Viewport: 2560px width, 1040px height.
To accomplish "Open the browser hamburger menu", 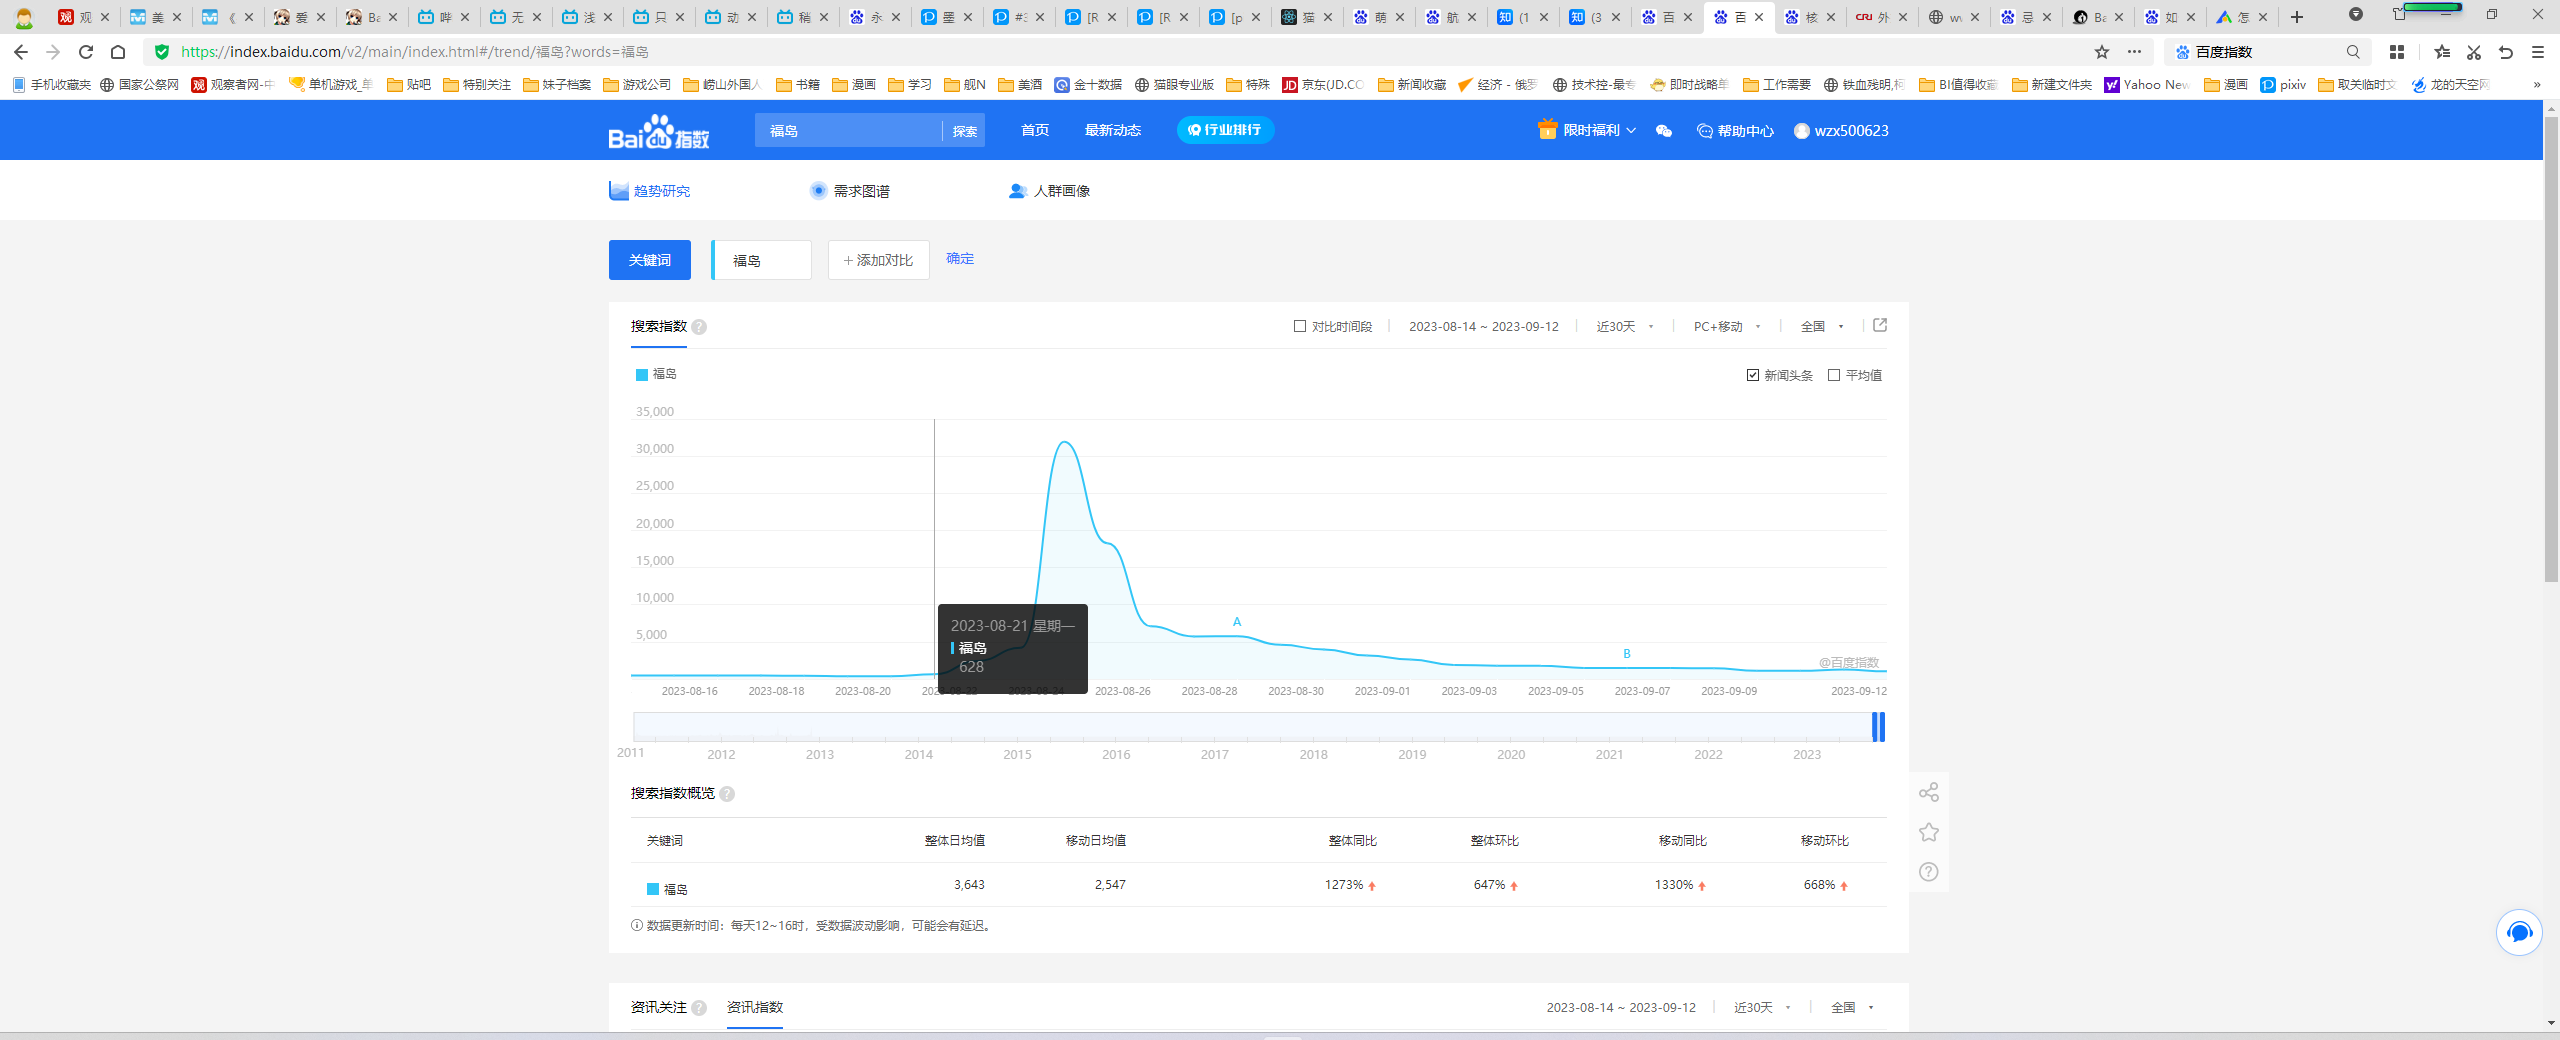I will [2538, 52].
